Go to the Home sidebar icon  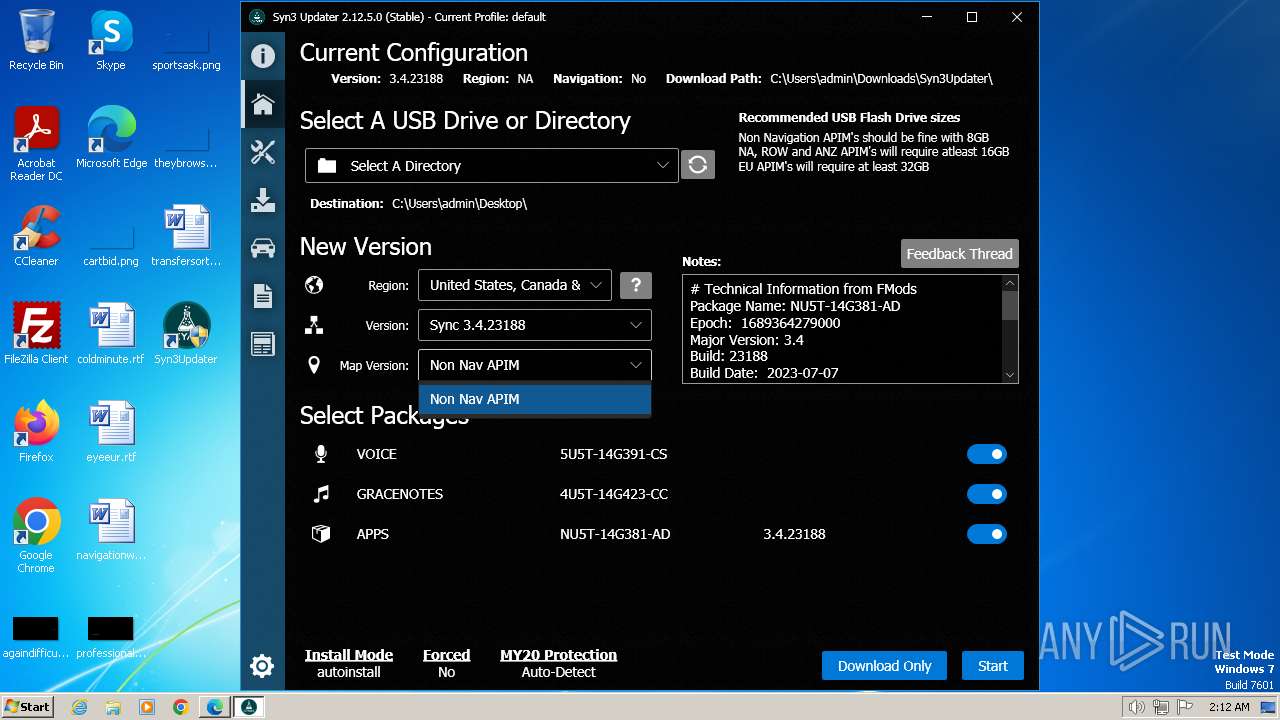(x=263, y=104)
